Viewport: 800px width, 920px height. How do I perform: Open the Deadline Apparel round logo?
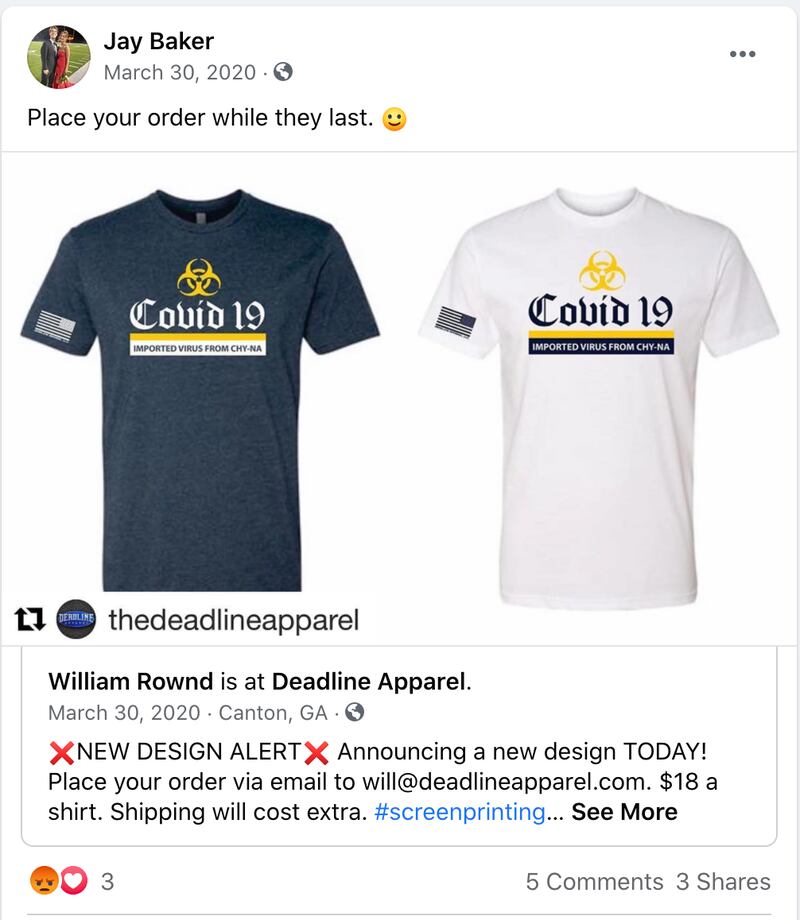pyautogui.click(x=76, y=619)
